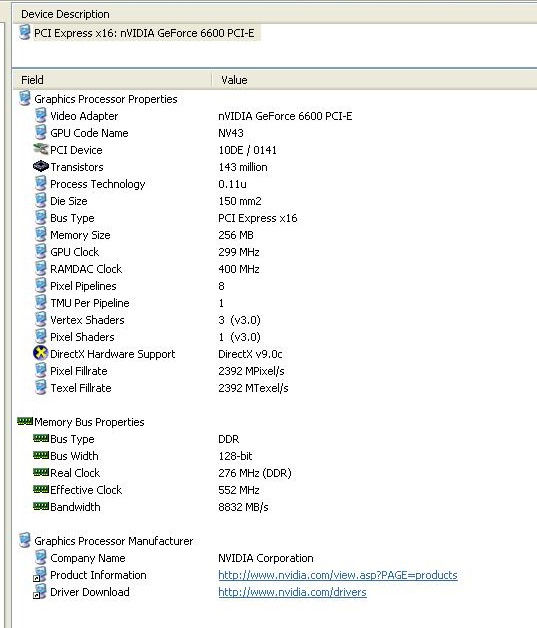Click the Pixel Fillrate row icon
537x628 pixels.
point(40,370)
